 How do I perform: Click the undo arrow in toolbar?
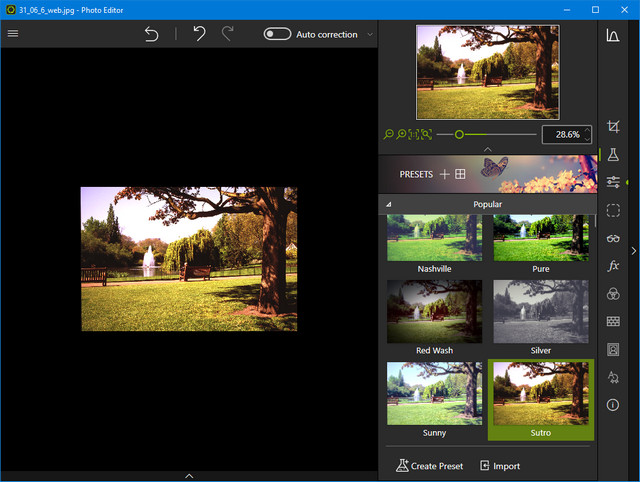(x=199, y=34)
